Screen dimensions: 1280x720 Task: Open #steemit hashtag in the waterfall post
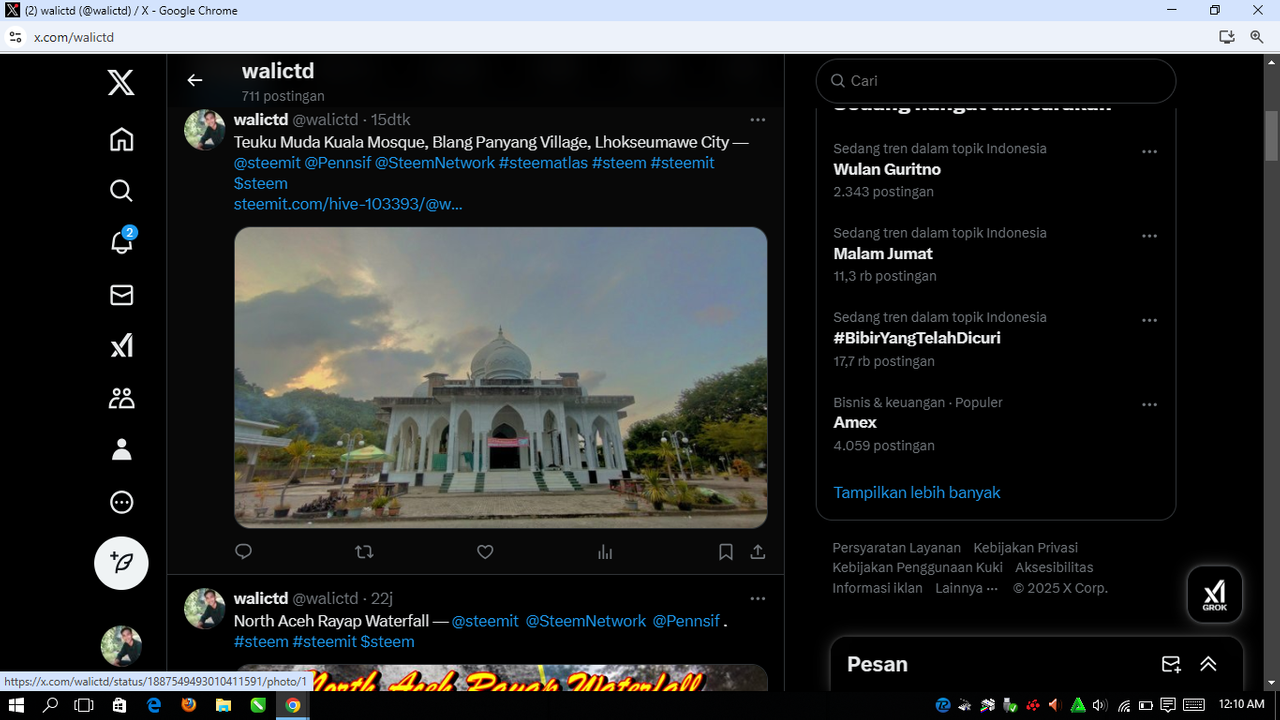[x=325, y=642]
